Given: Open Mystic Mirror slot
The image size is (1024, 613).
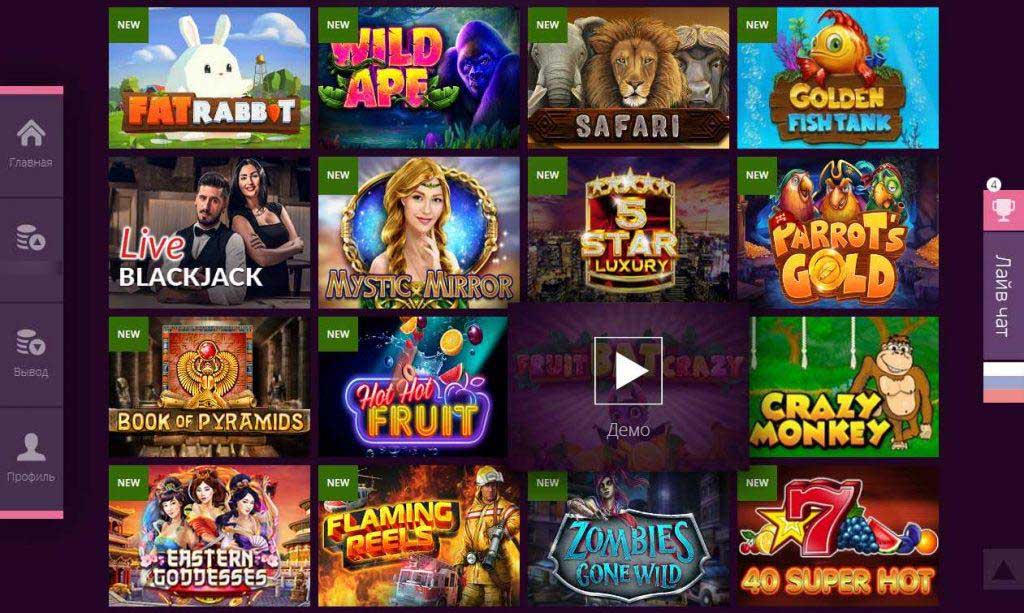Looking at the screenshot, I should pyautogui.click(x=419, y=232).
